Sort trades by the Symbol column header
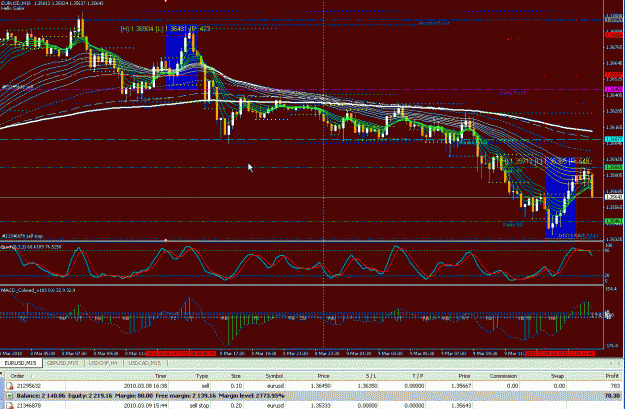Image resolution: width=625 pixels, height=409 pixels. (x=274, y=376)
